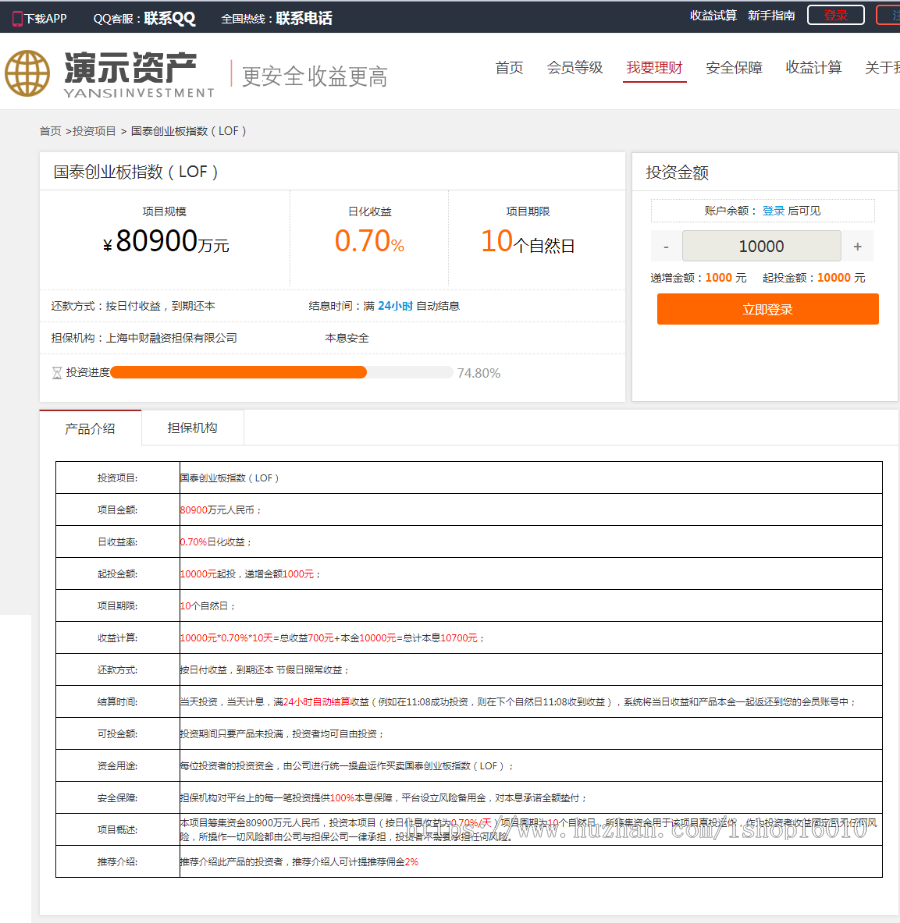The width and height of the screenshot is (900, 923).
Task: Click the orange 立即登录 button
Action: click(x=767, y=309)
